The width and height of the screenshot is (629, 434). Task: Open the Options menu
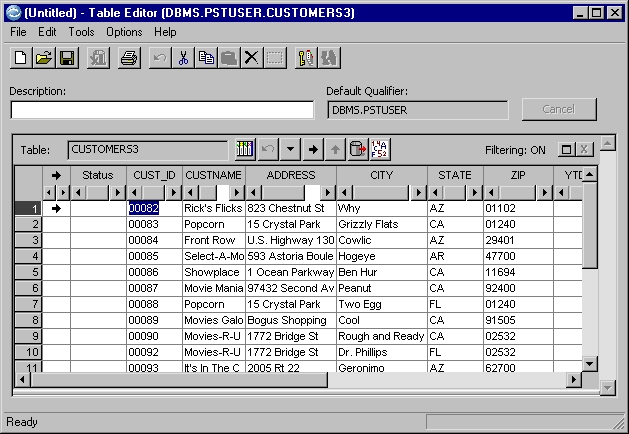124,32
